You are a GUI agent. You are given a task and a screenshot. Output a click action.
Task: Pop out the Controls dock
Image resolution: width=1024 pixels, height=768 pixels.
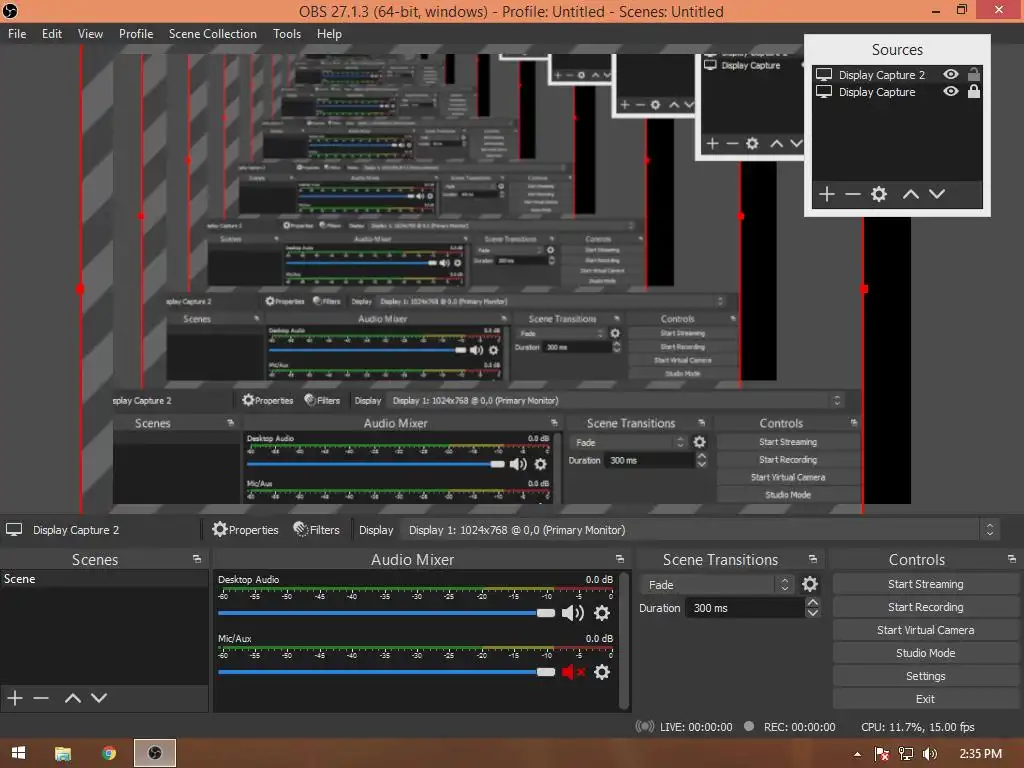coord(1012,559)
